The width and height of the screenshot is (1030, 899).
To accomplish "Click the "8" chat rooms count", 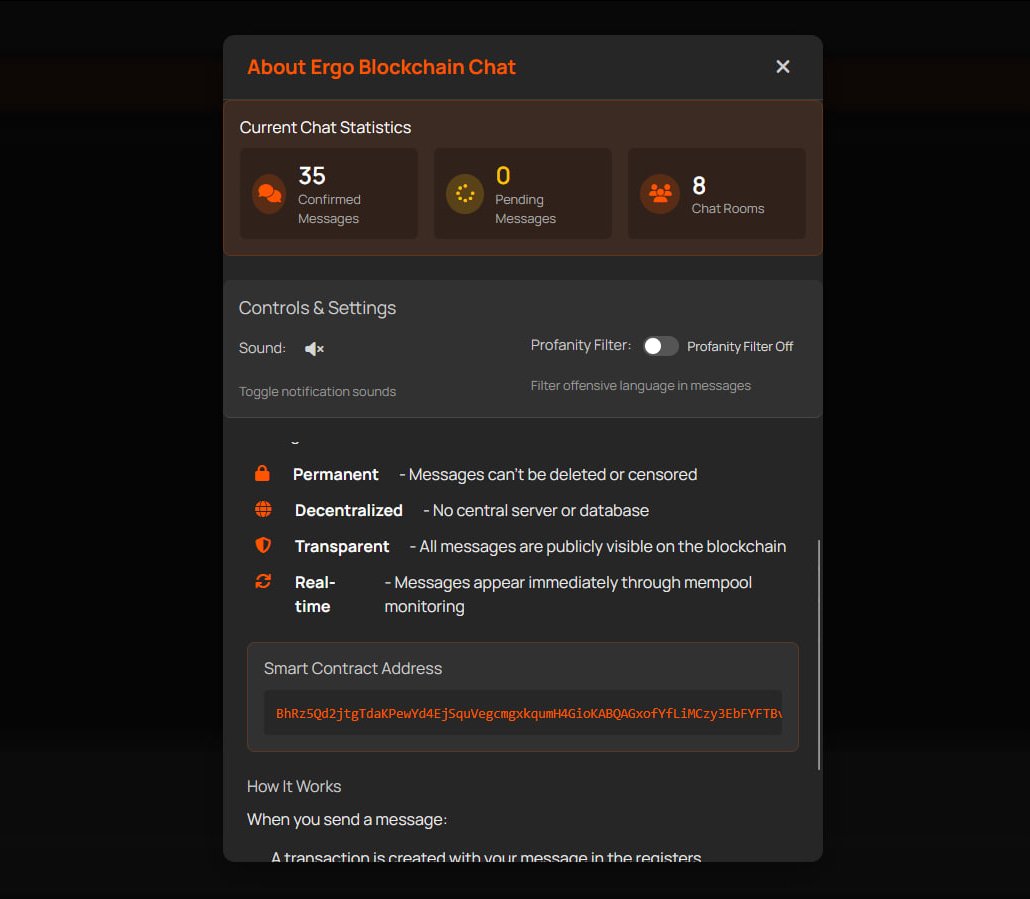I will 699,186.
